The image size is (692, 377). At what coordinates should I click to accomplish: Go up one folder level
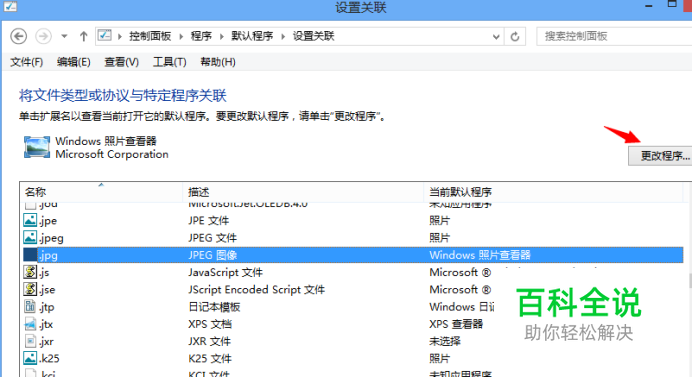click(83, 36)
